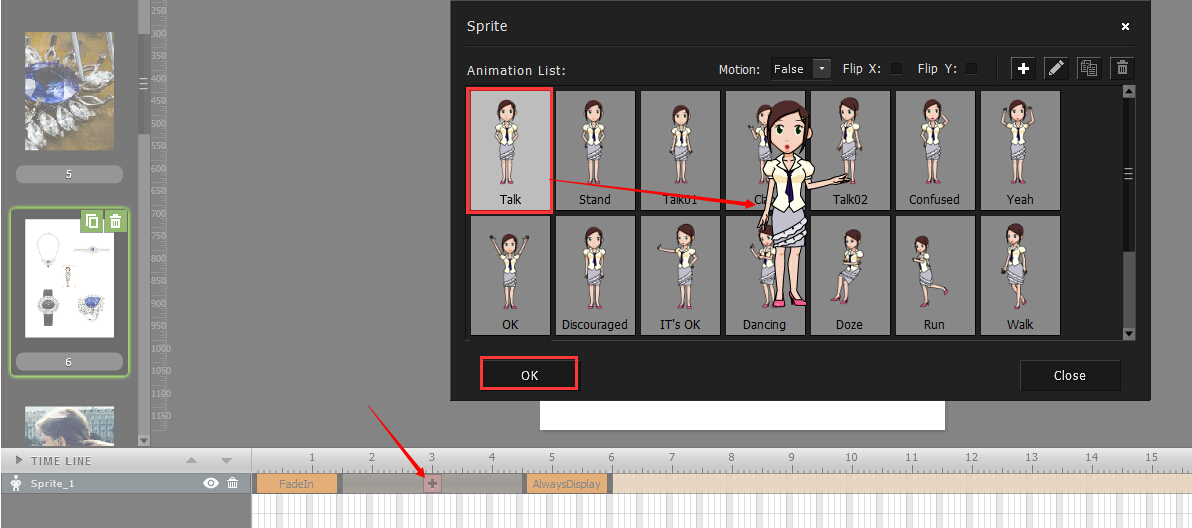Select the FadeIn effect block on timeline

coord(296,484)
